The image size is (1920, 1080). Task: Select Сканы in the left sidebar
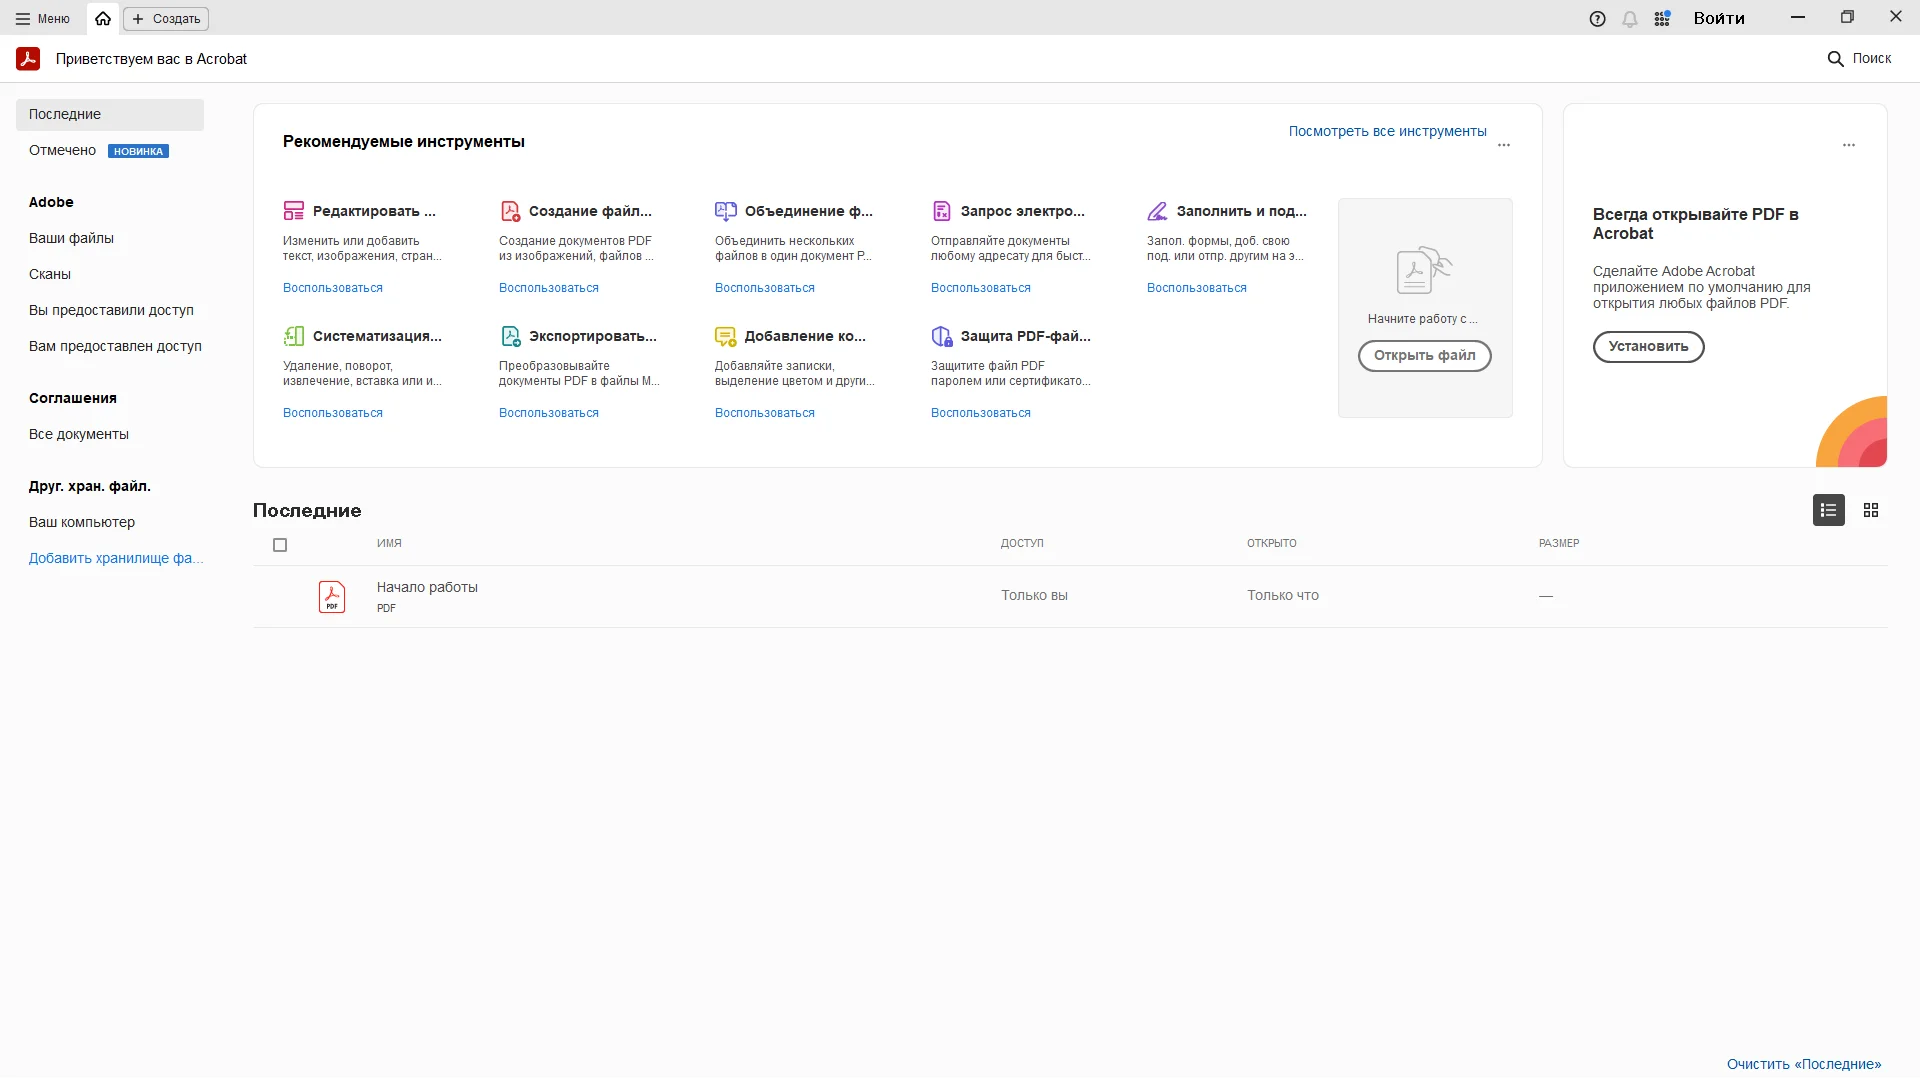pos(50,274)
